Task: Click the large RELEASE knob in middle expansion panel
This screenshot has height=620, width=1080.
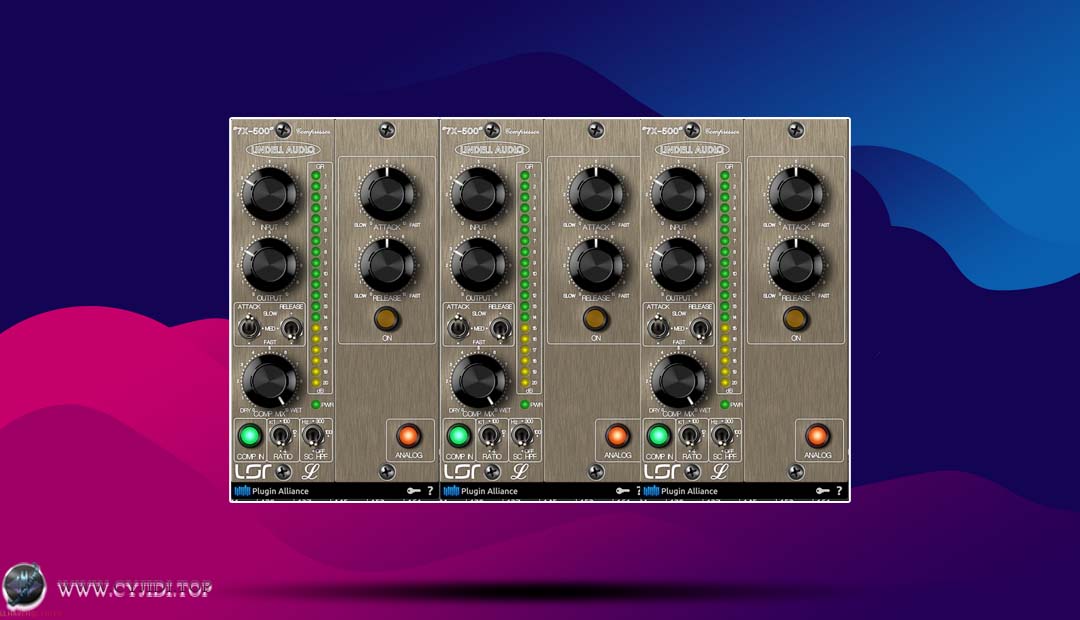Action: pos(596,265)
